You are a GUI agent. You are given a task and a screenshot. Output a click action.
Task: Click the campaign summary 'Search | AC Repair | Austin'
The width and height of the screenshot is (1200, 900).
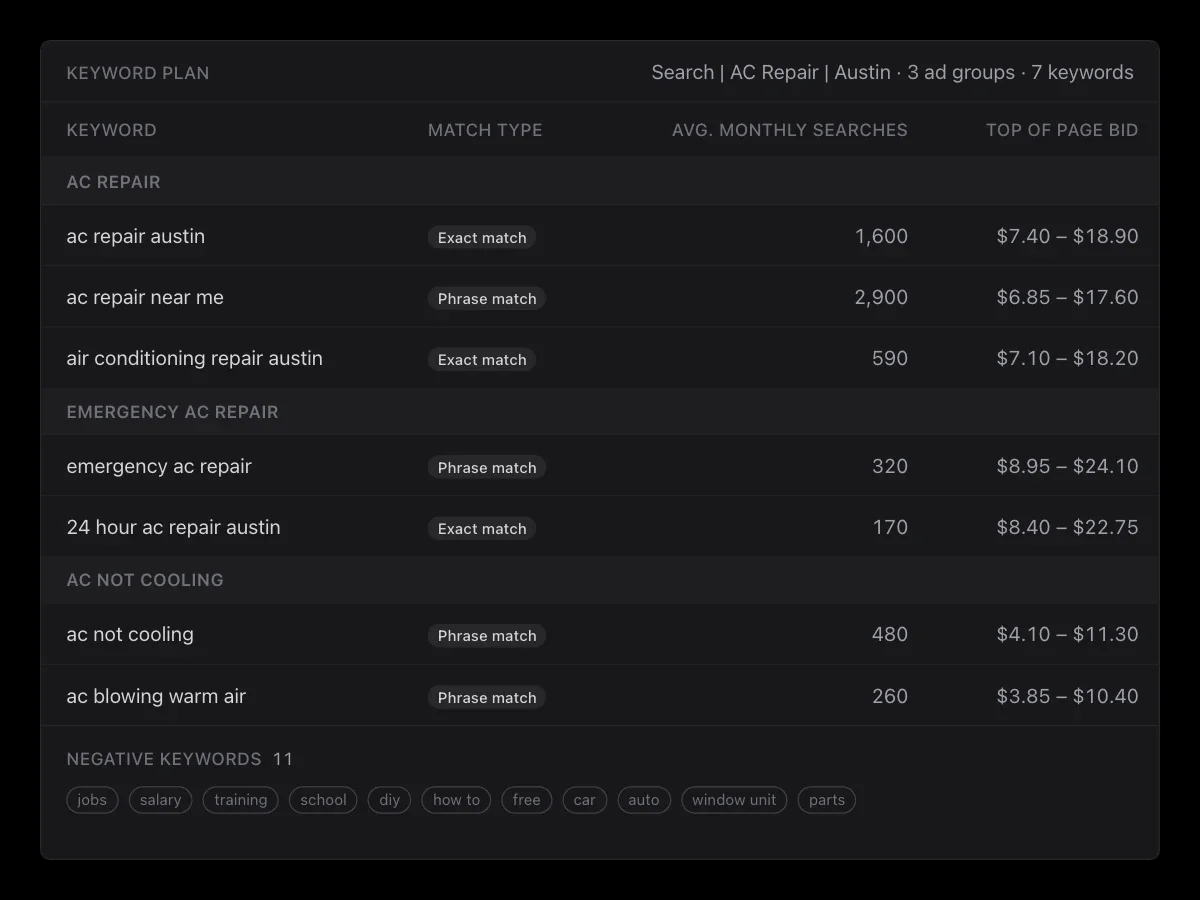pyautogui.click(x=771, y=72)
